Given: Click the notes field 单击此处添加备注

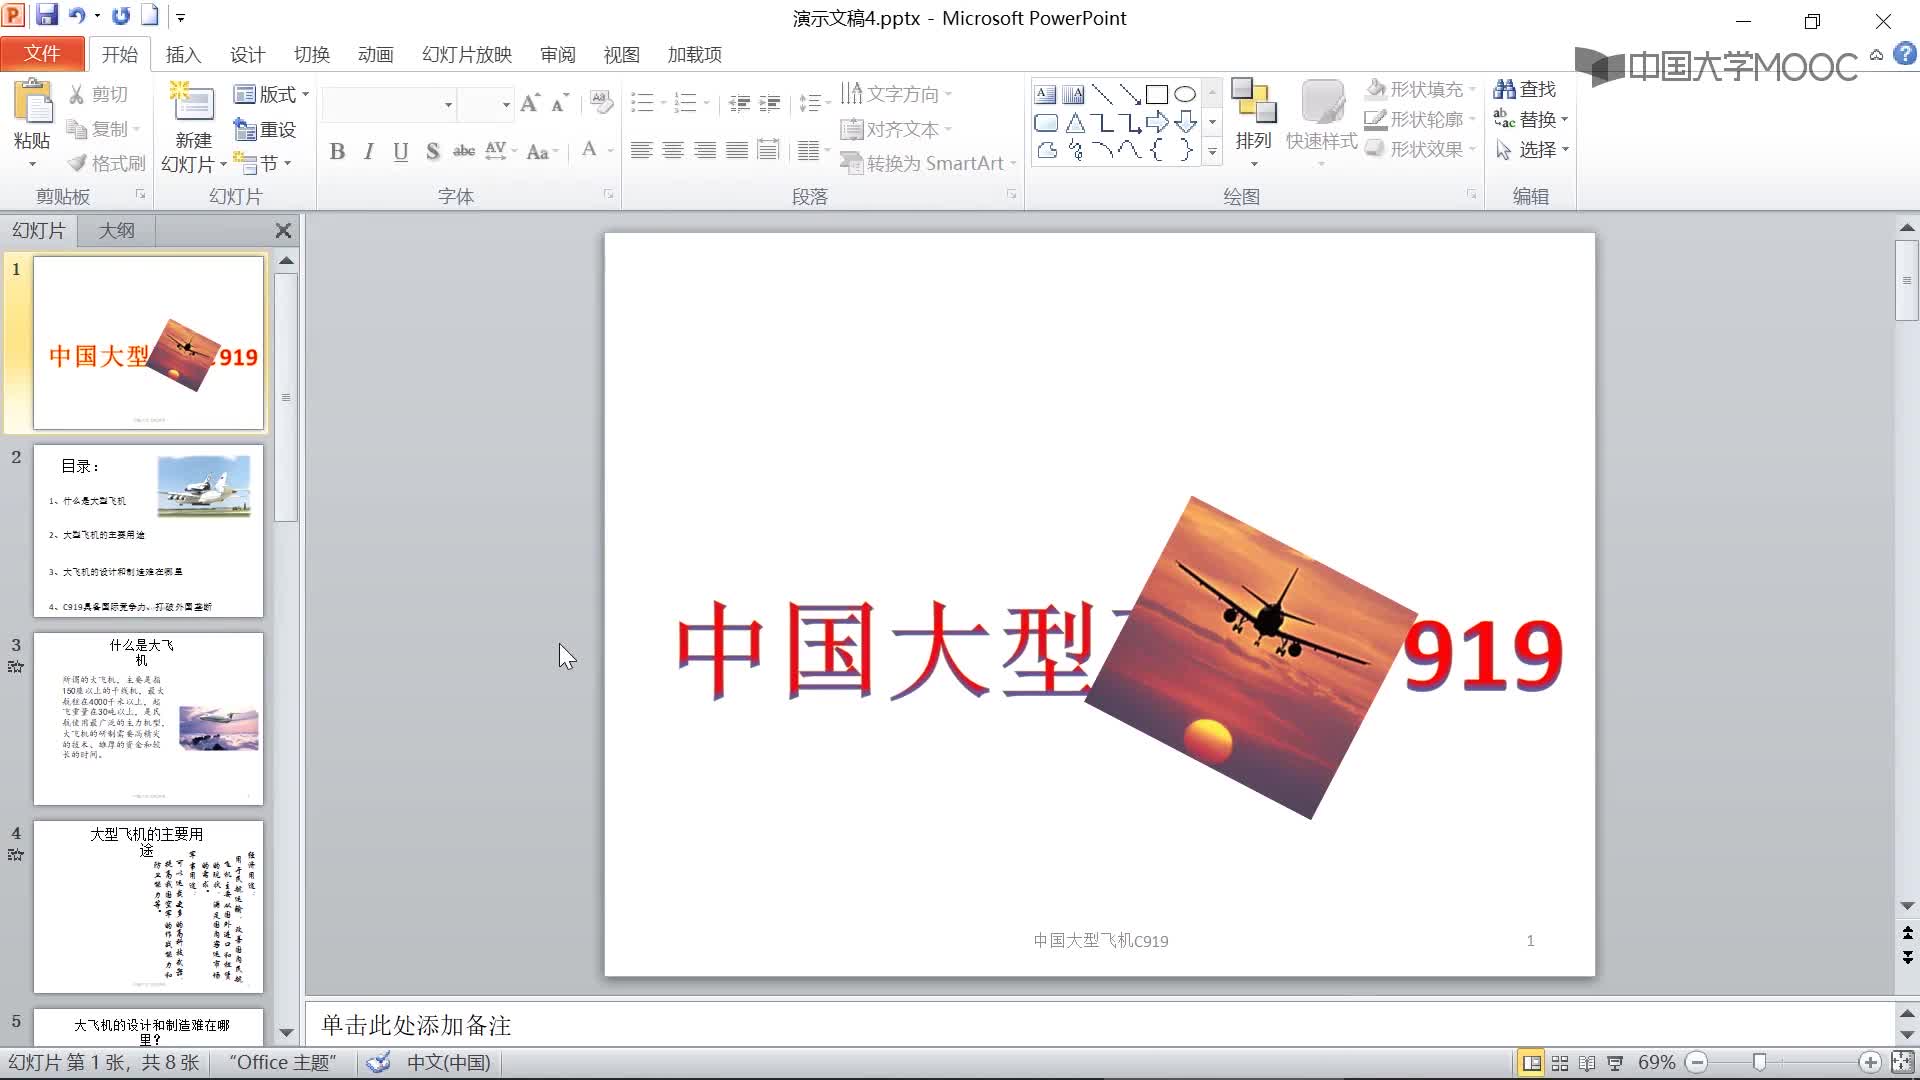Looking at the screenshot, I should (x=1098, y=1025).
